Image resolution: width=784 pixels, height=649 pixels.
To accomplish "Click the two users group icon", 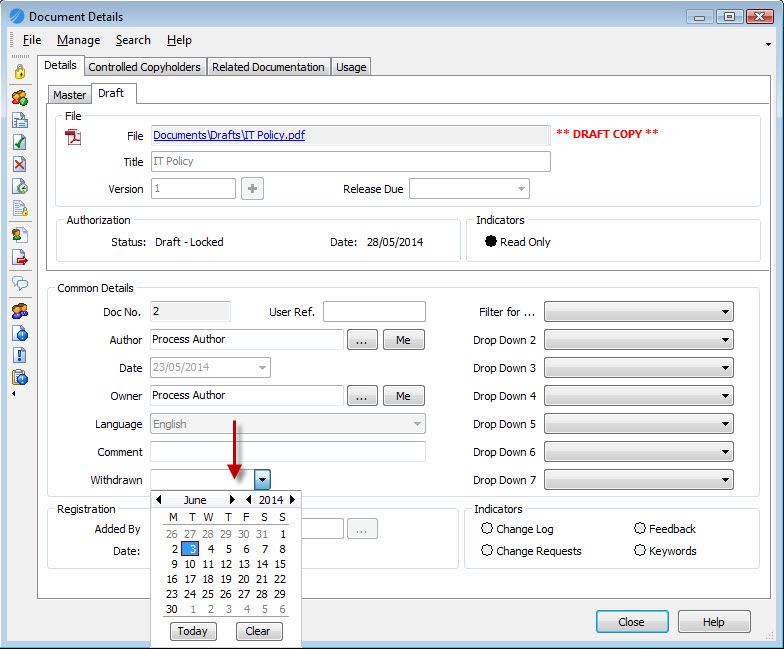I will [20, 311].
